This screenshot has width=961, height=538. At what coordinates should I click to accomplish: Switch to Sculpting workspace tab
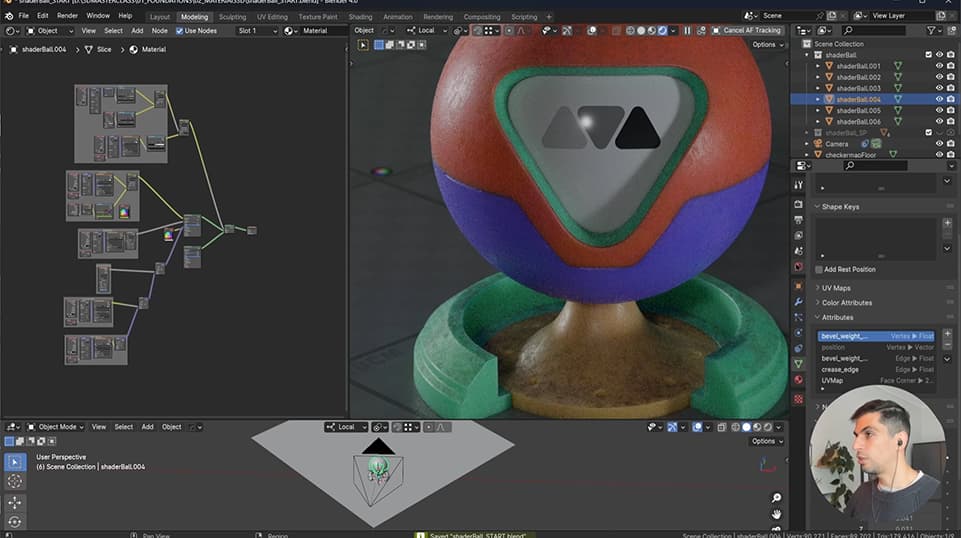tap(232, 17)
